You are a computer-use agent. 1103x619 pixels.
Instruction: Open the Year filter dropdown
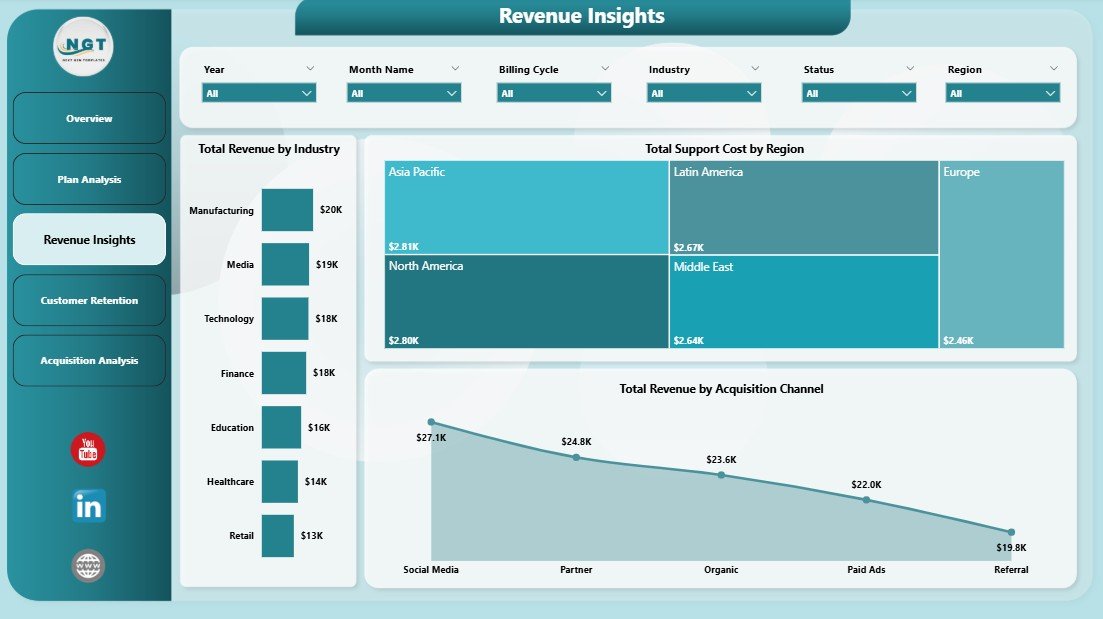[x=258, y=92]
